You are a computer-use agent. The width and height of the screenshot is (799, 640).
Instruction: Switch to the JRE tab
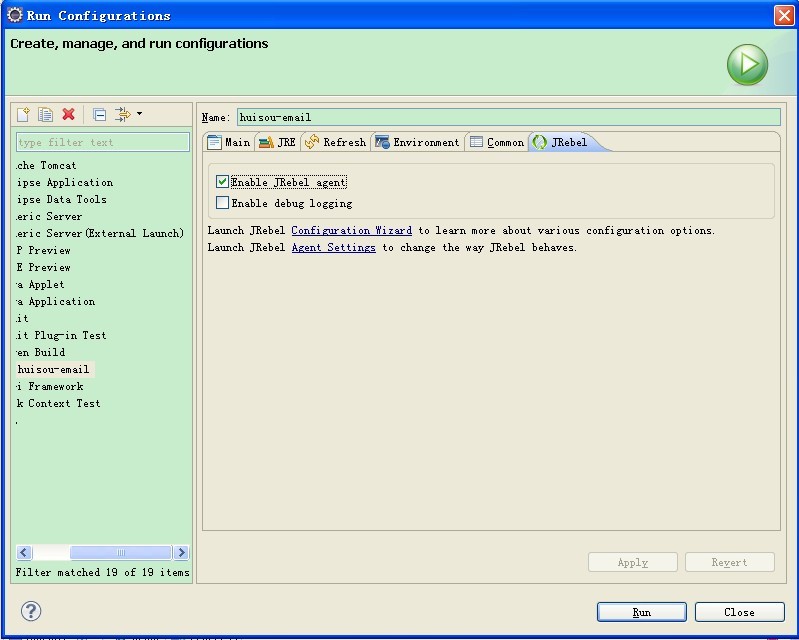click(x=278, y=142)
